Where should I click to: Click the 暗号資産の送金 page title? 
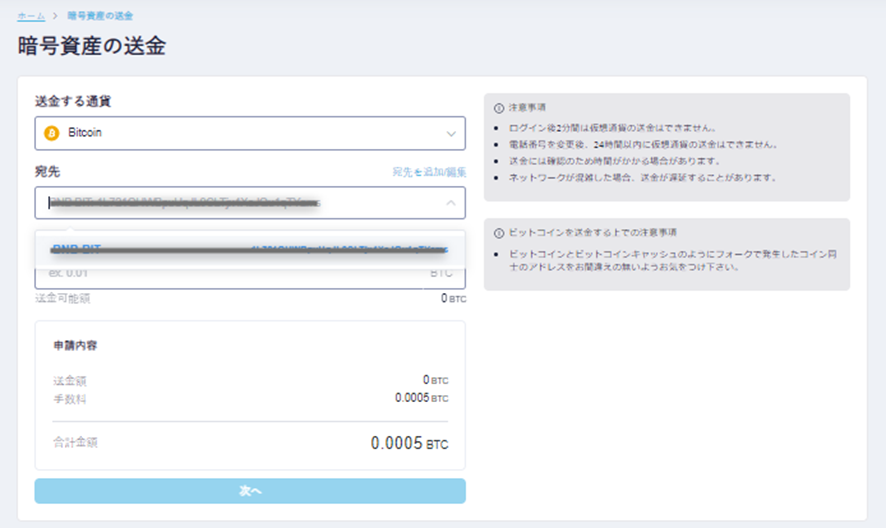click(92, 46)
